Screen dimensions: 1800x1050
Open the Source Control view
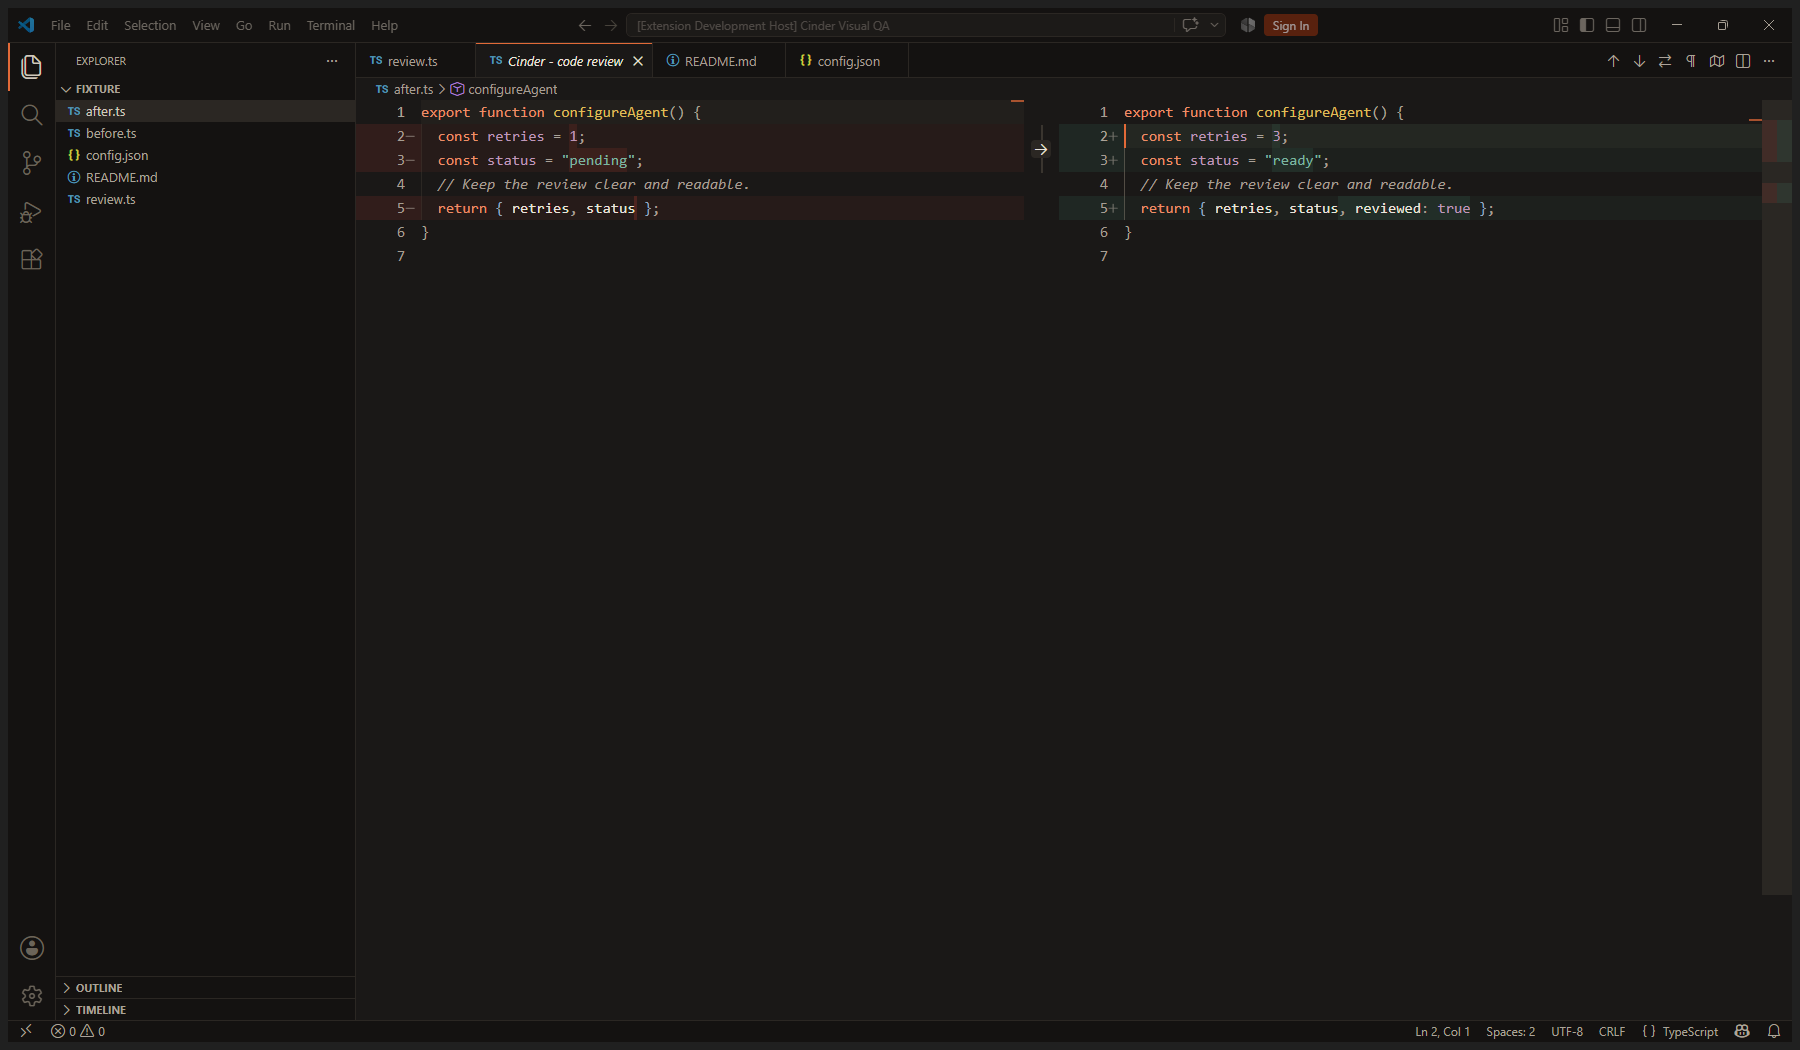point(31,163)
